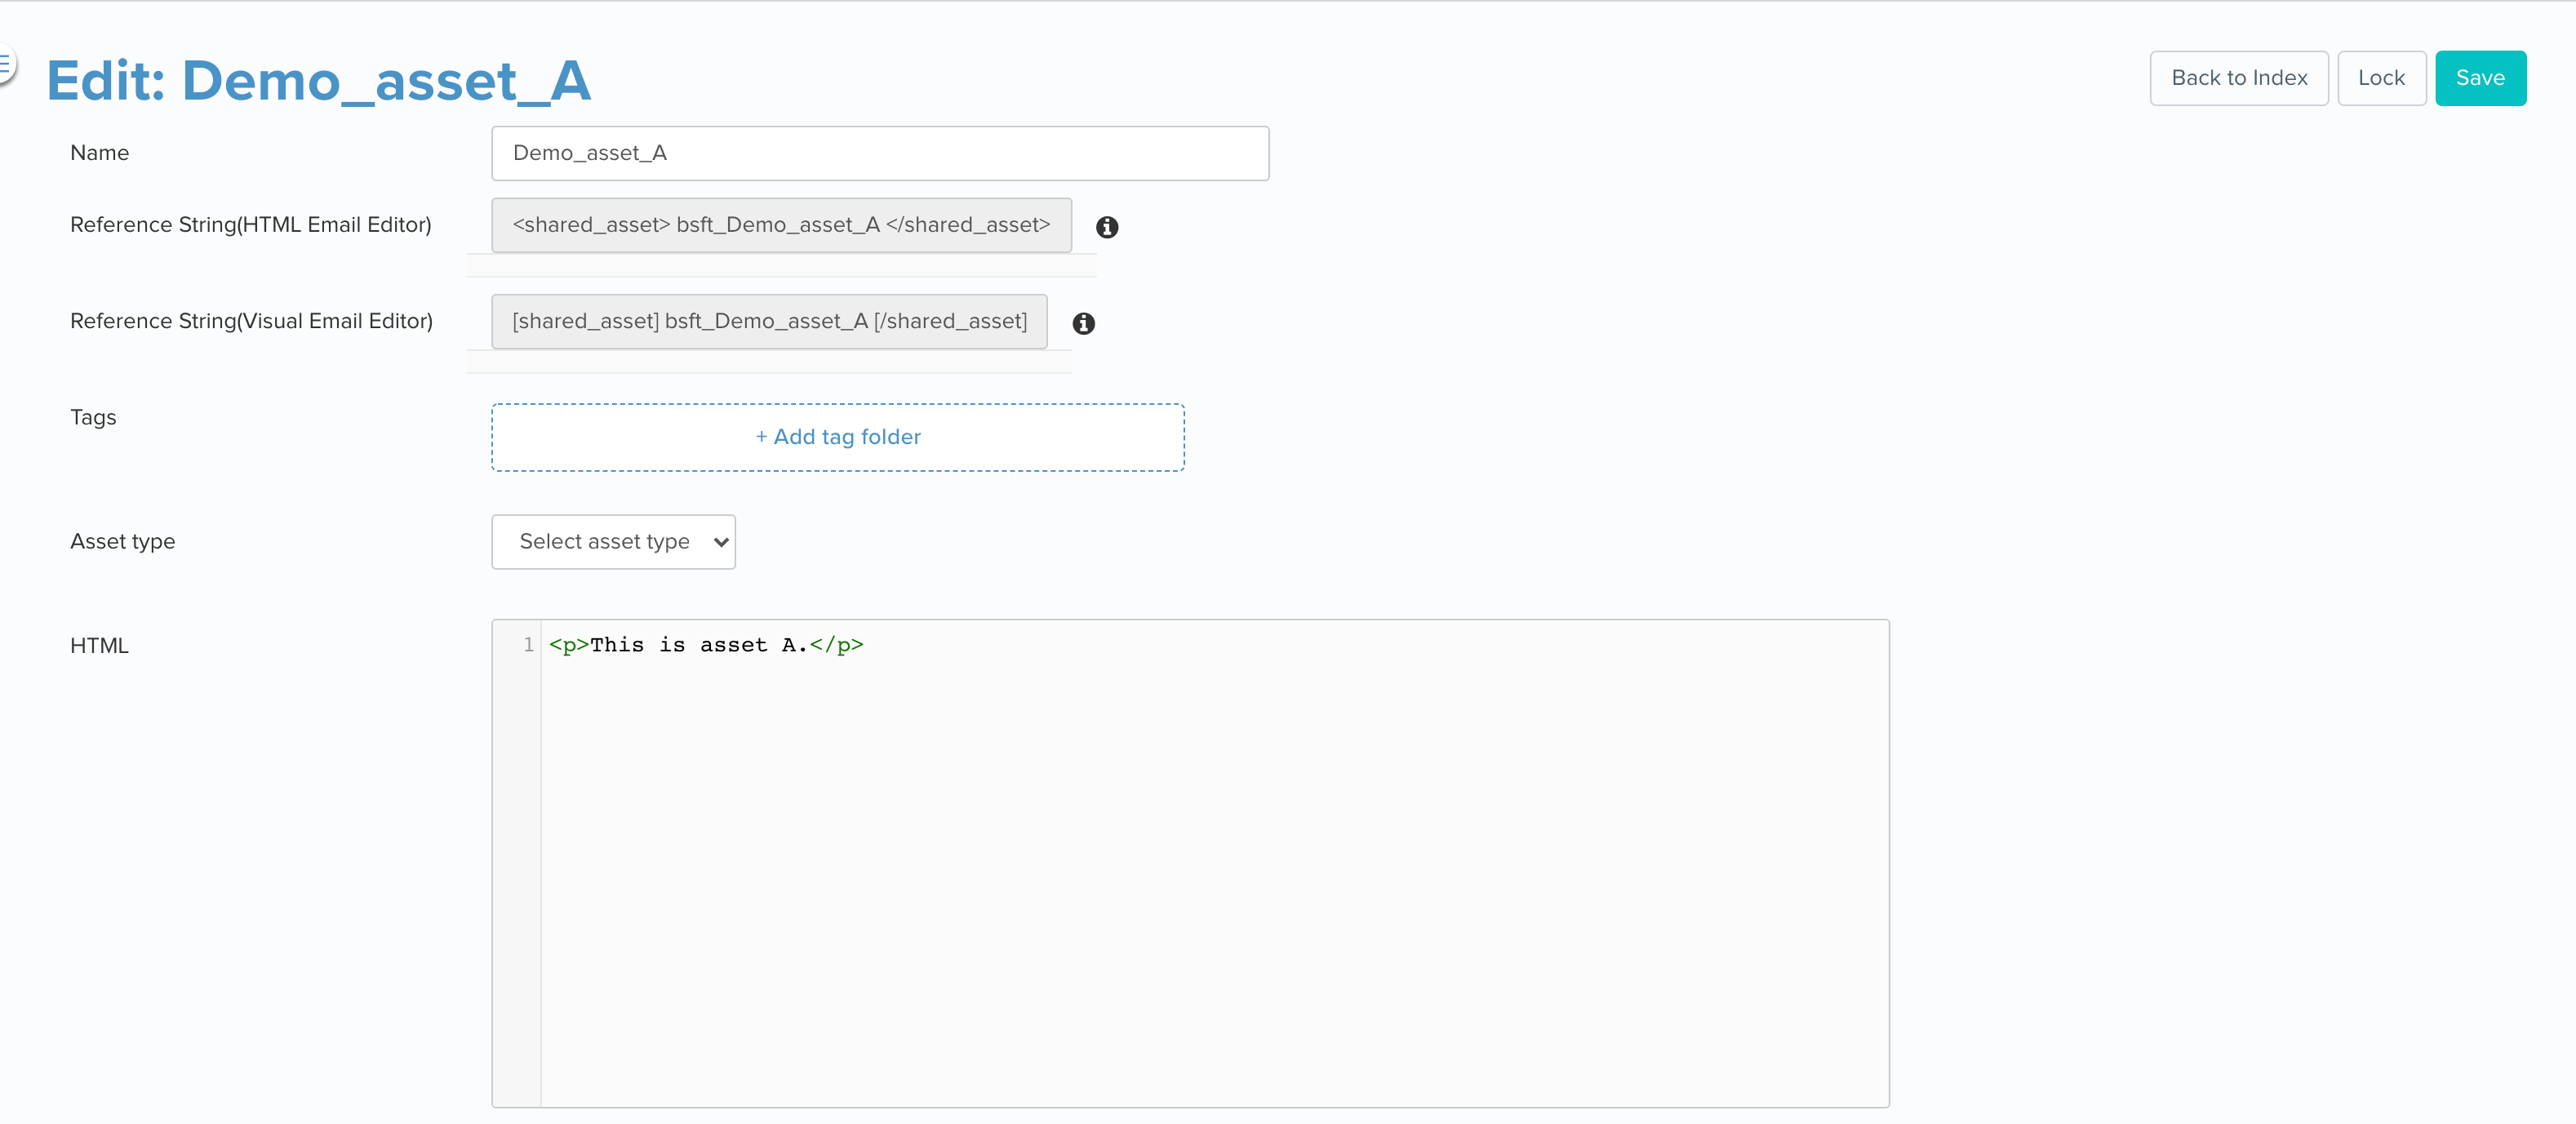Click the HTML section label

(99, 645)
